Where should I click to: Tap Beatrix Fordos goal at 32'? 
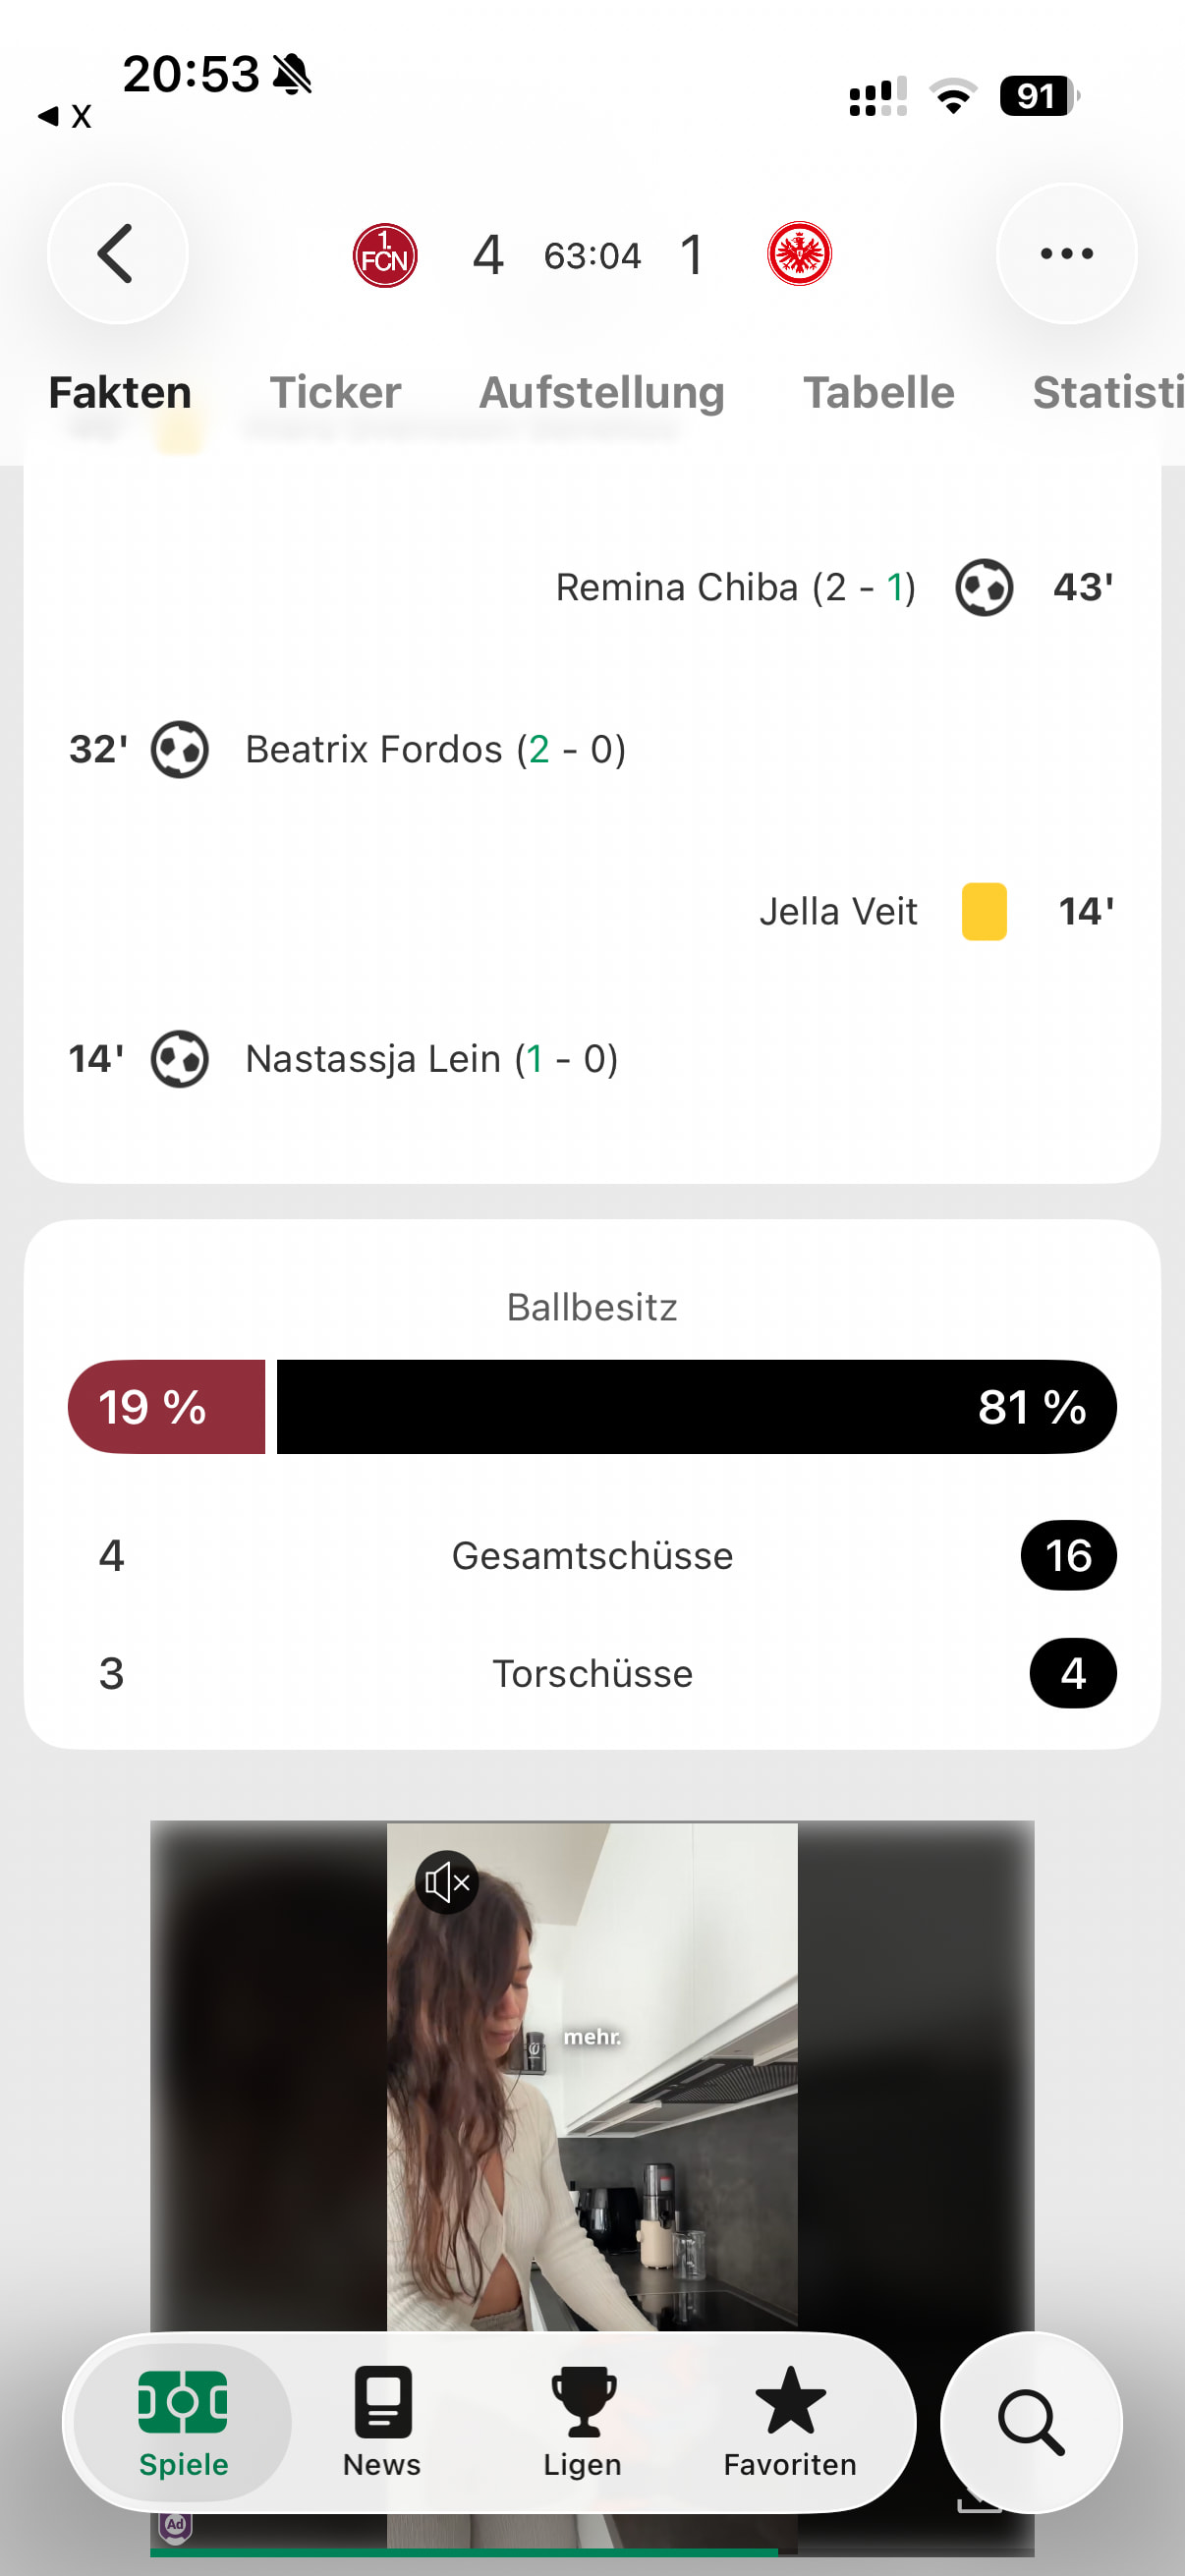pos(347,749)
